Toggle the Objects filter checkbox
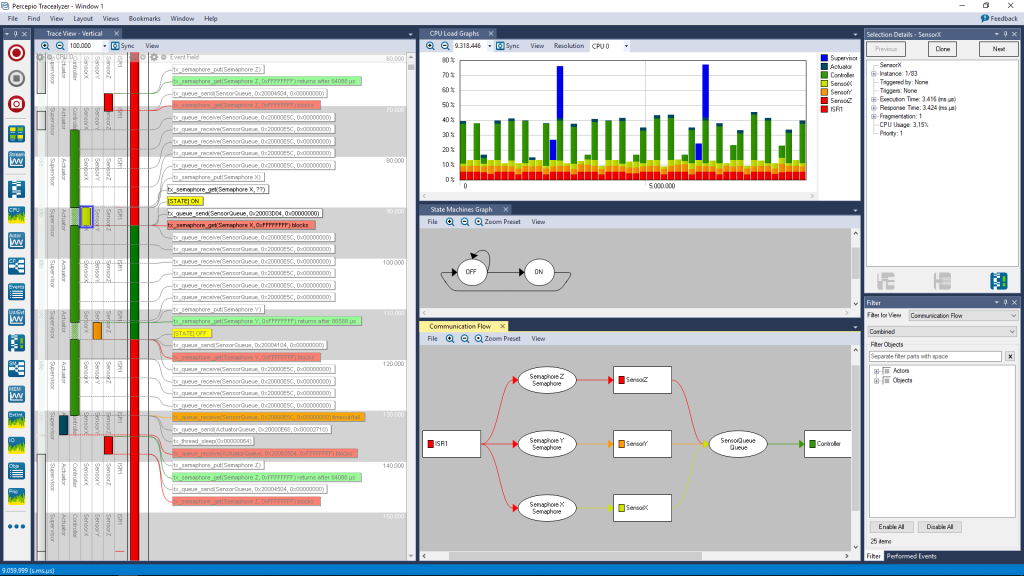Viewport: 1024px width, 576px height. pos(886,380)
